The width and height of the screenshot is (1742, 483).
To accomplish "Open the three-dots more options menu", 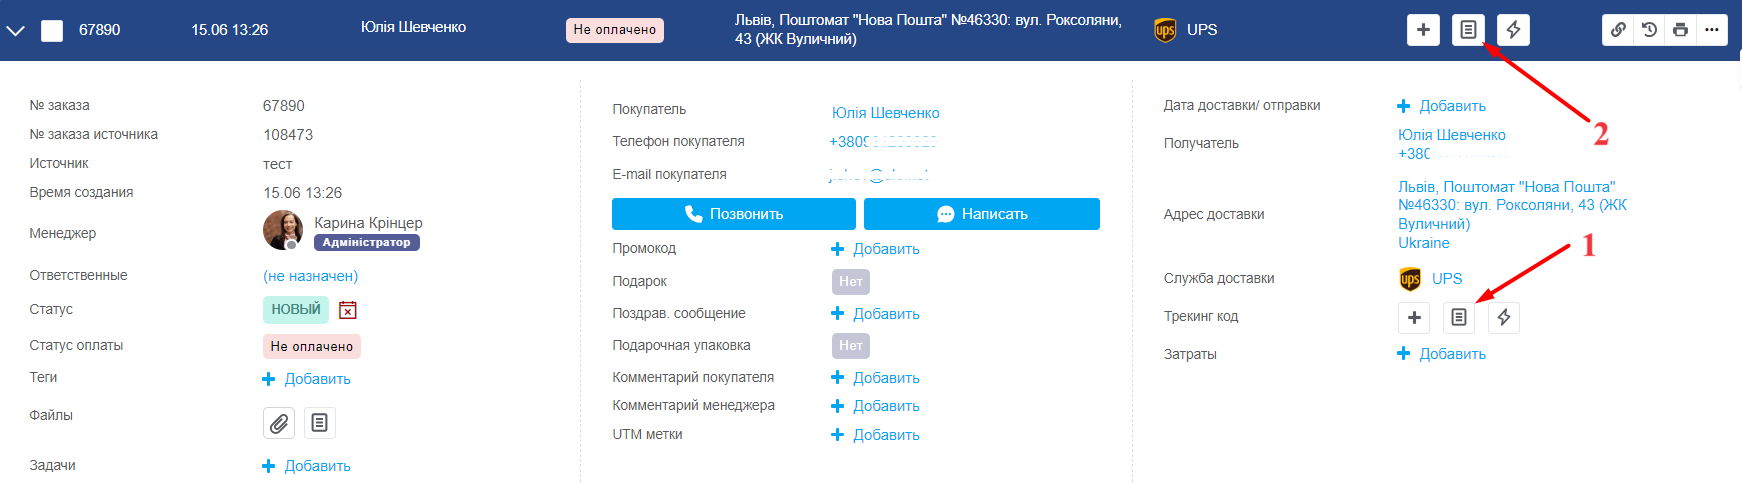I will click(1712, 30).
